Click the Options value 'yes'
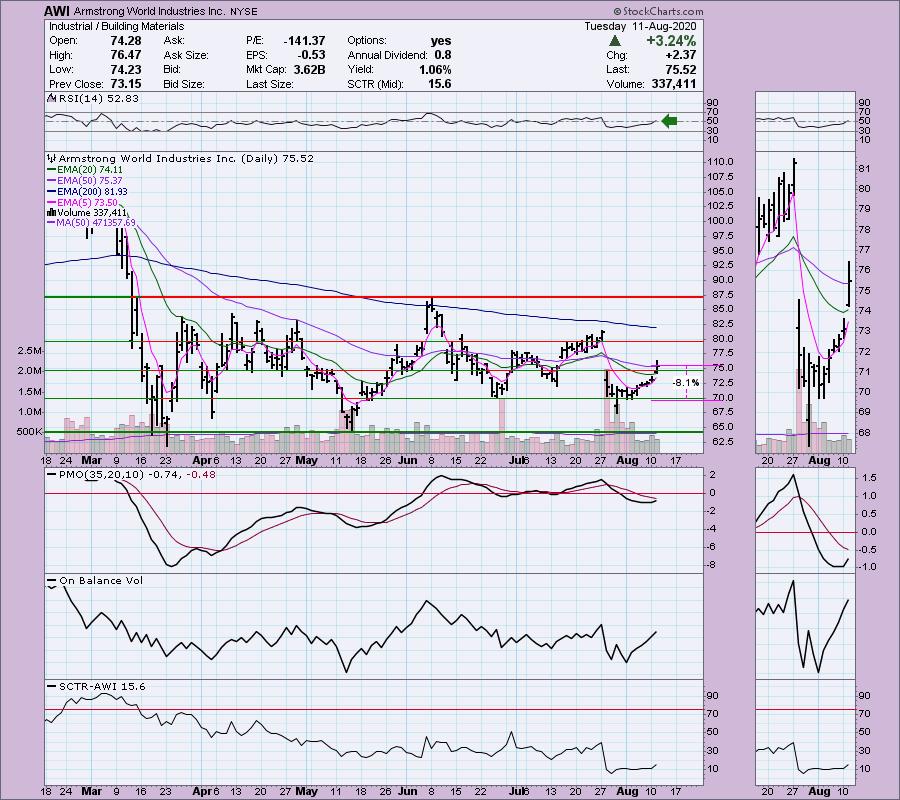Screen dimensions: 900x800 [x=441, y=41]
